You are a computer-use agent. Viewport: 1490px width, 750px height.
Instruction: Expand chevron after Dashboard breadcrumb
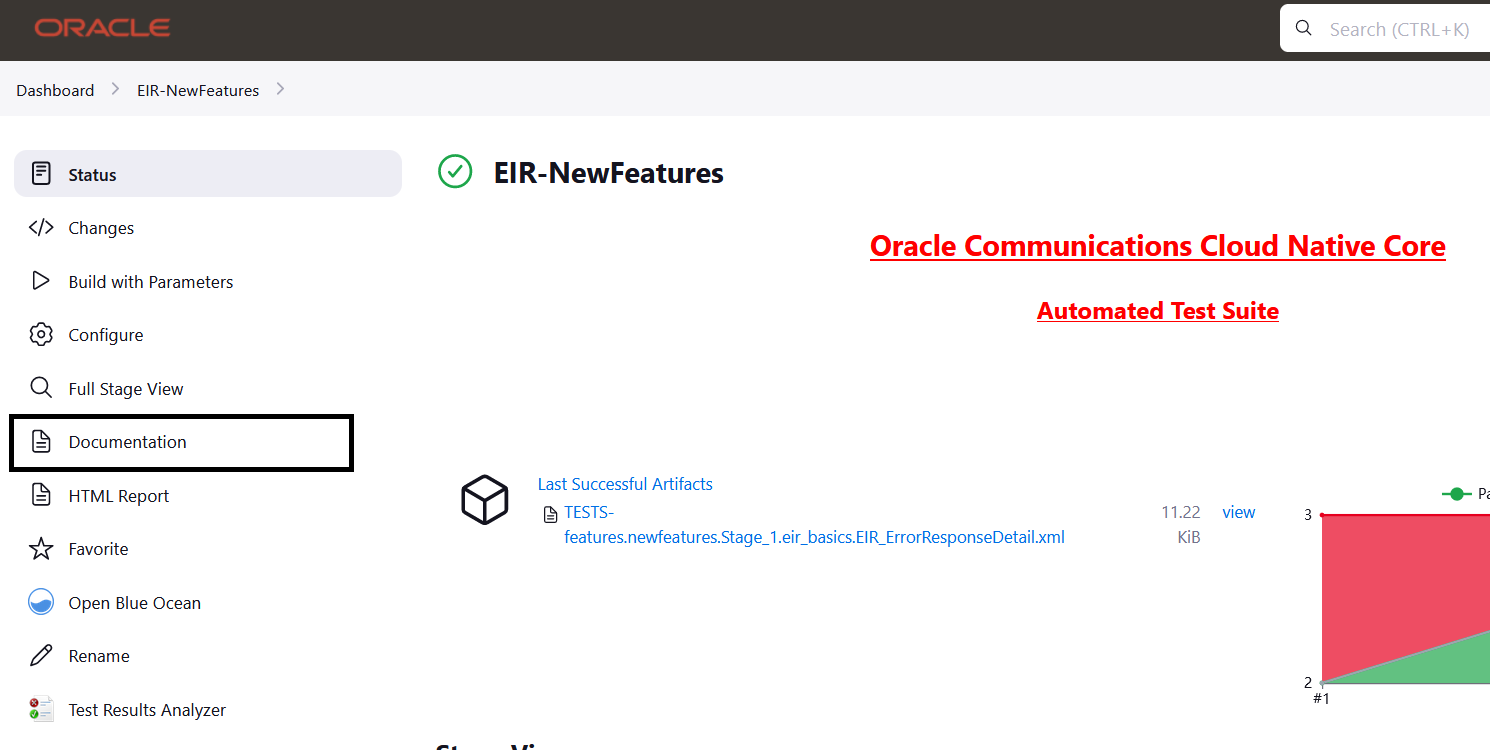click(116, 90)
